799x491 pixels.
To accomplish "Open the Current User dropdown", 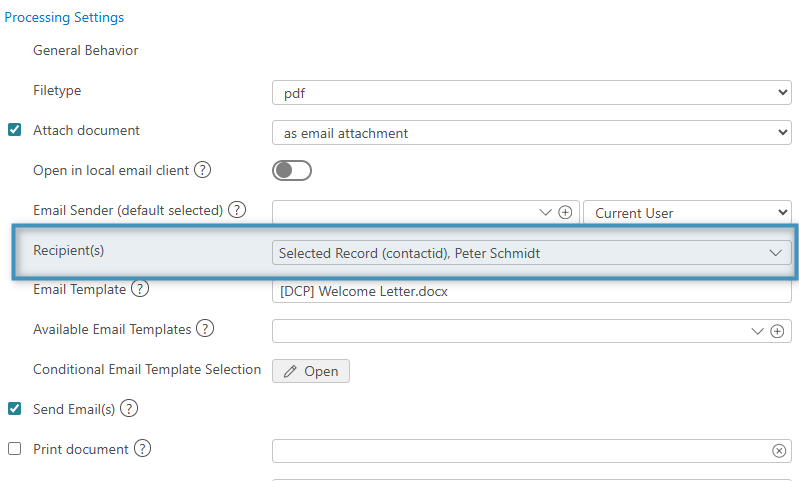I will [687, 212].
